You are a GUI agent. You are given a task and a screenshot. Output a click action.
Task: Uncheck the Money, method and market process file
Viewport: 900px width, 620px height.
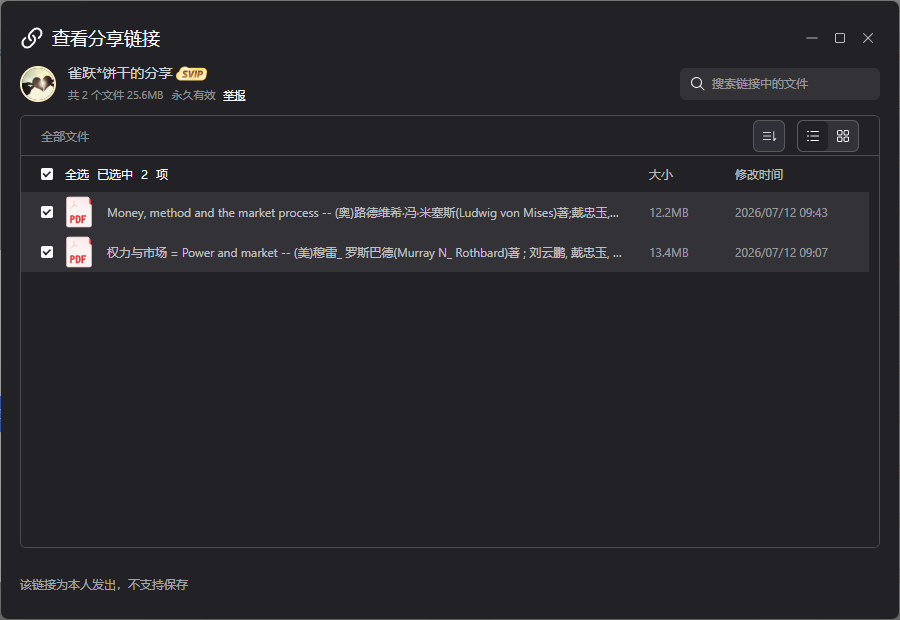click(x=47, y=212)
